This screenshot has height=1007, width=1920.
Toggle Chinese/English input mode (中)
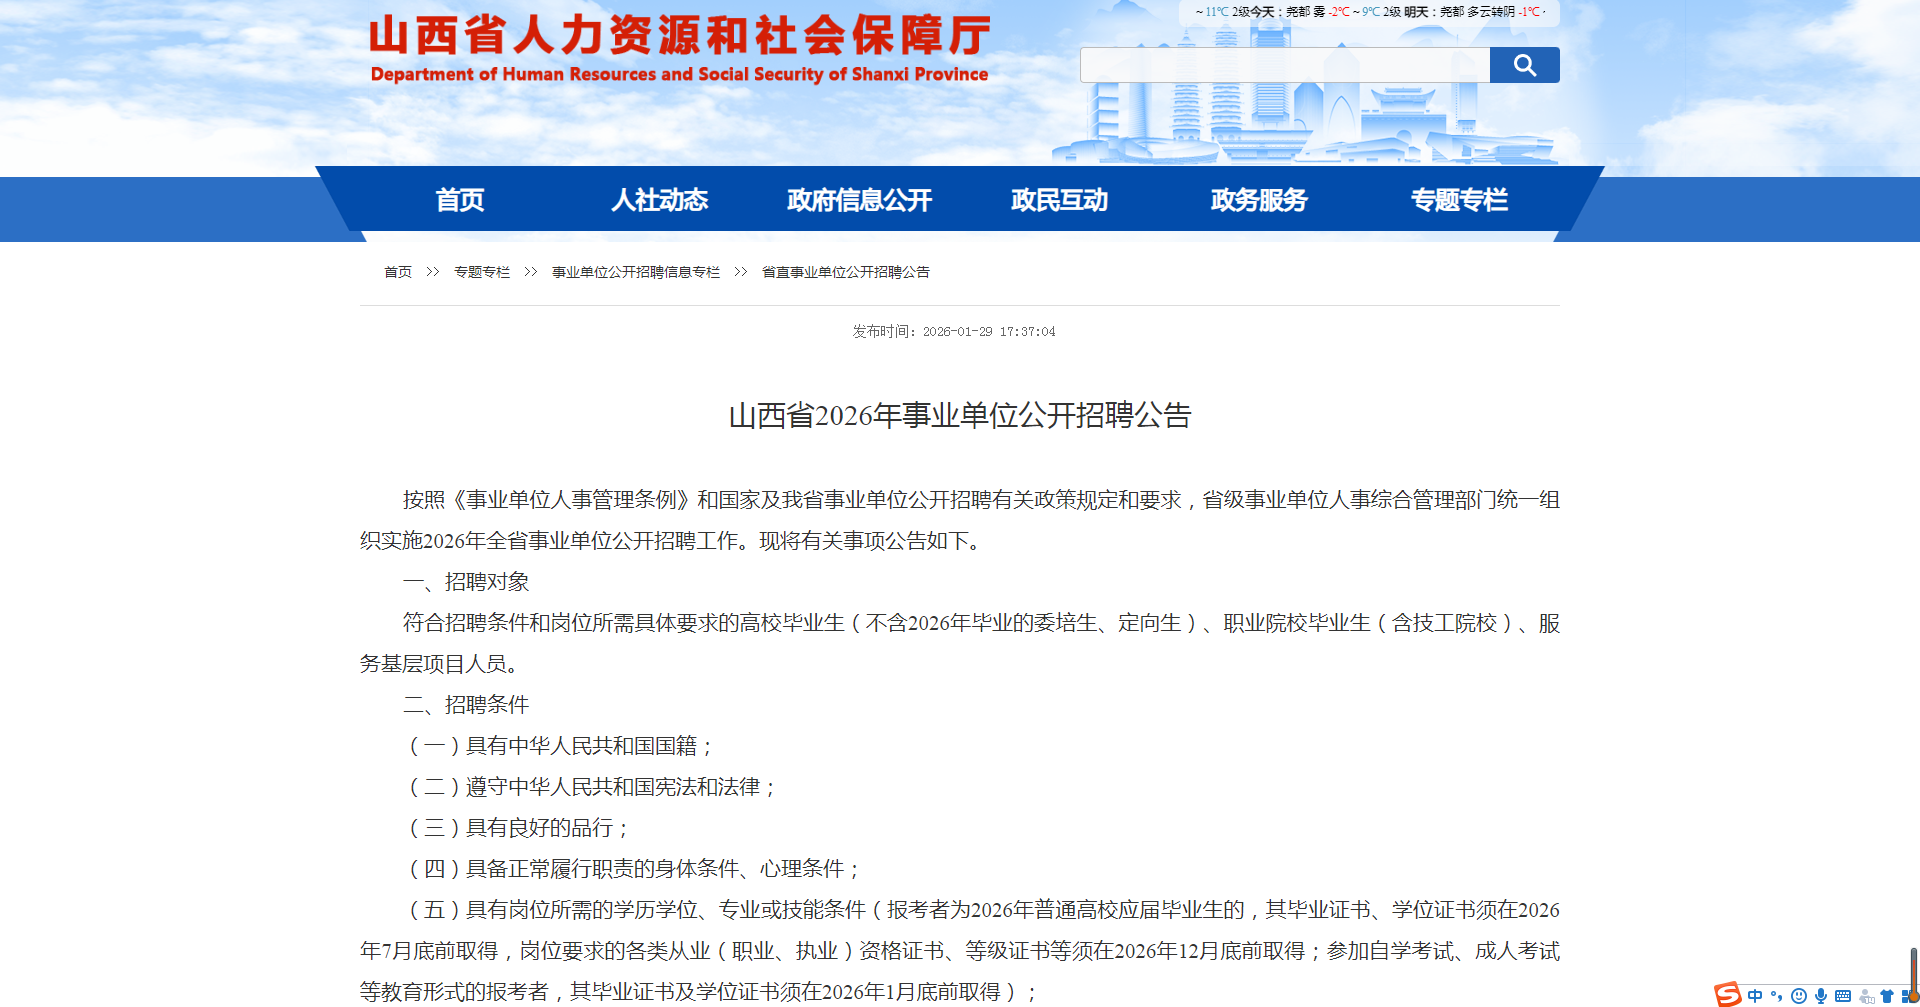point(1755,996)
